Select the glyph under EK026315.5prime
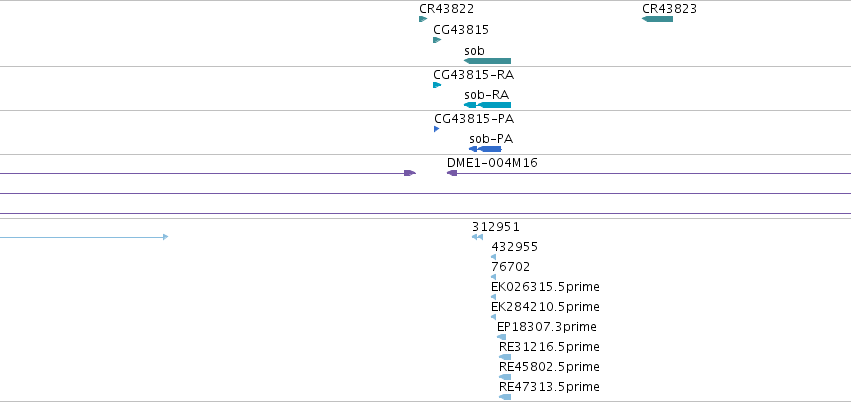This screenshot has width=851, height=402. tap(493, 297)
